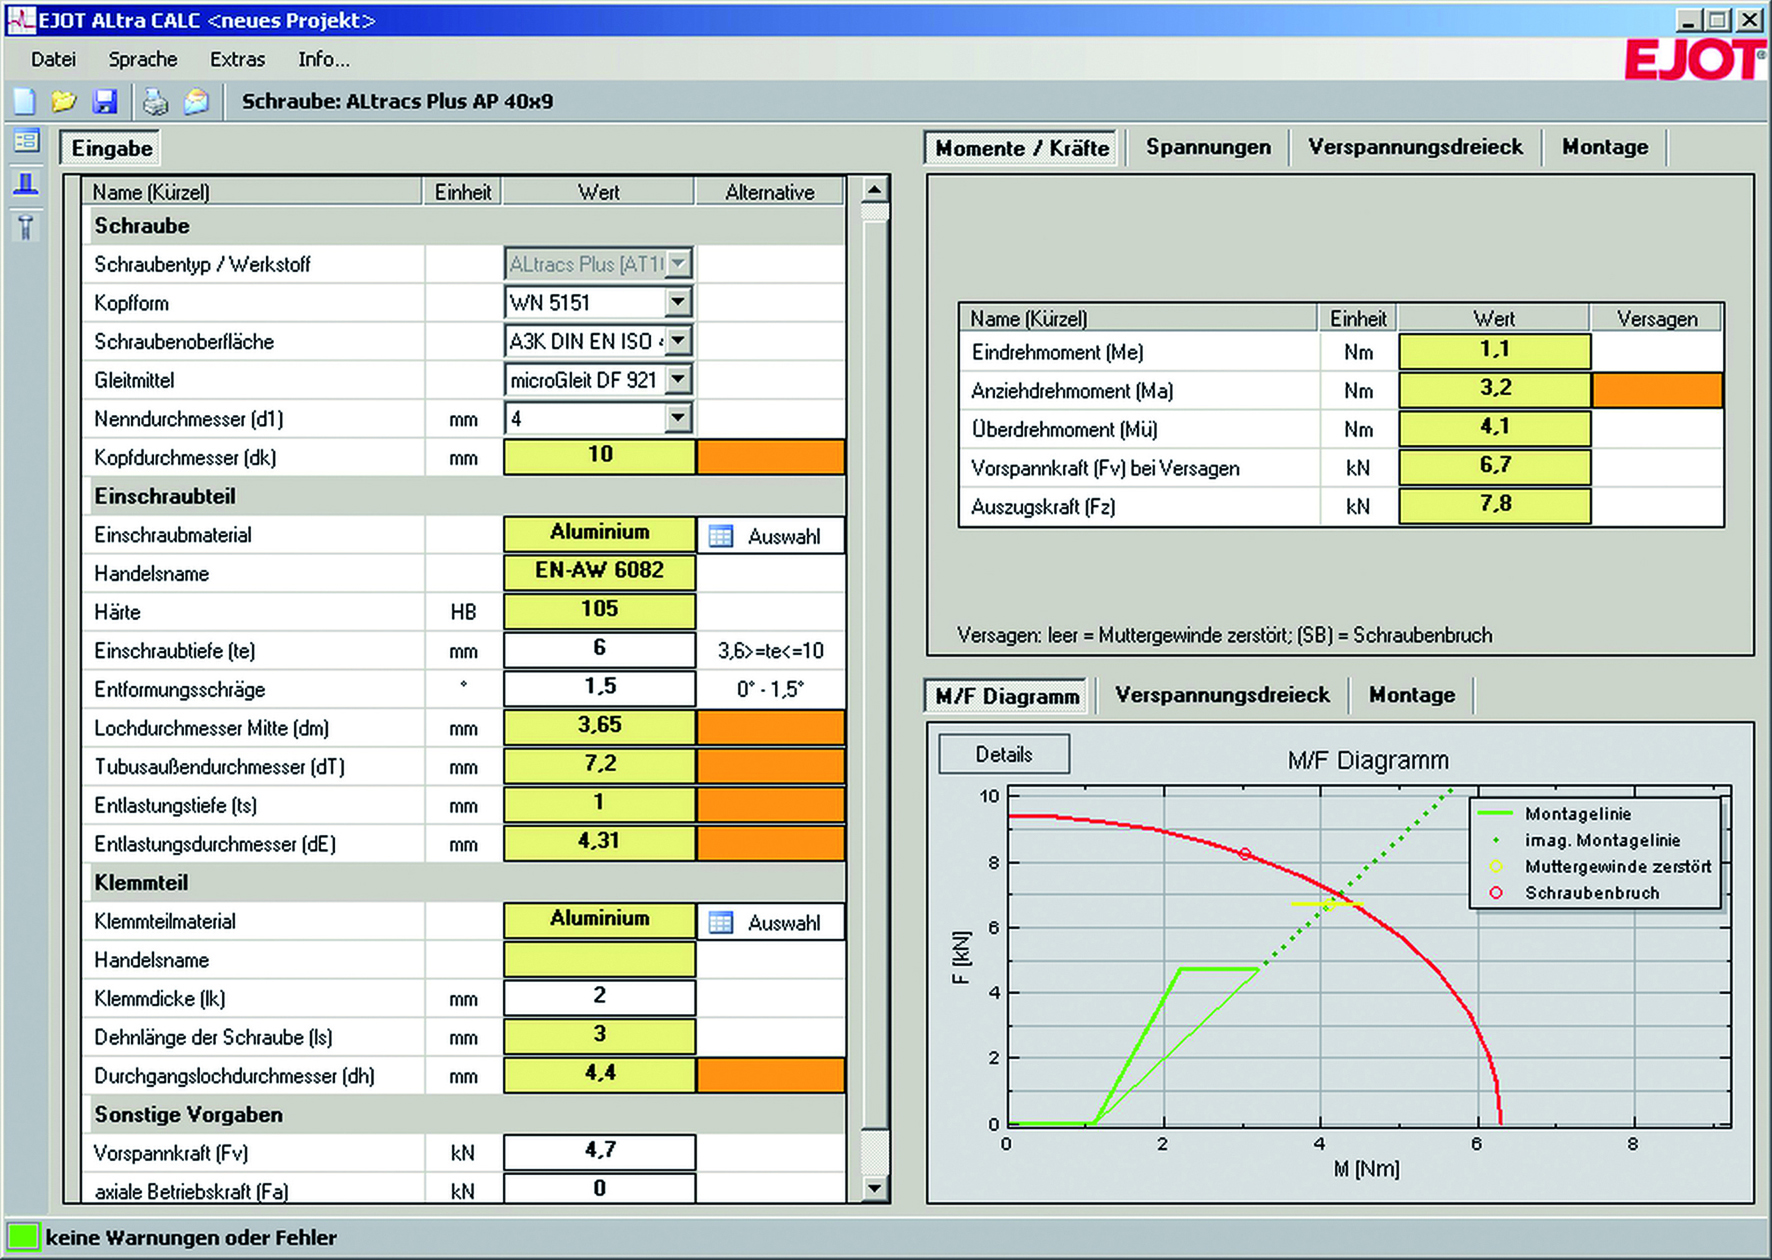Click the screw icon in left sidebar

(27, 228)
